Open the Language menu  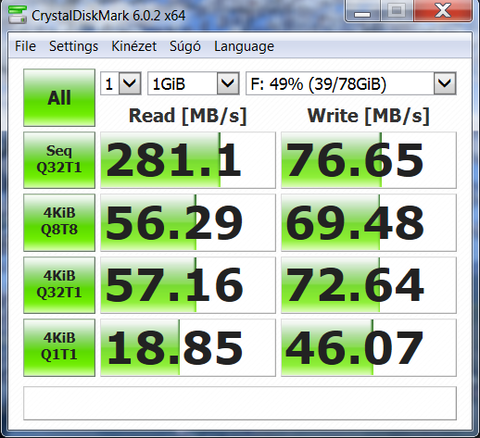click(x=244, y=46)
